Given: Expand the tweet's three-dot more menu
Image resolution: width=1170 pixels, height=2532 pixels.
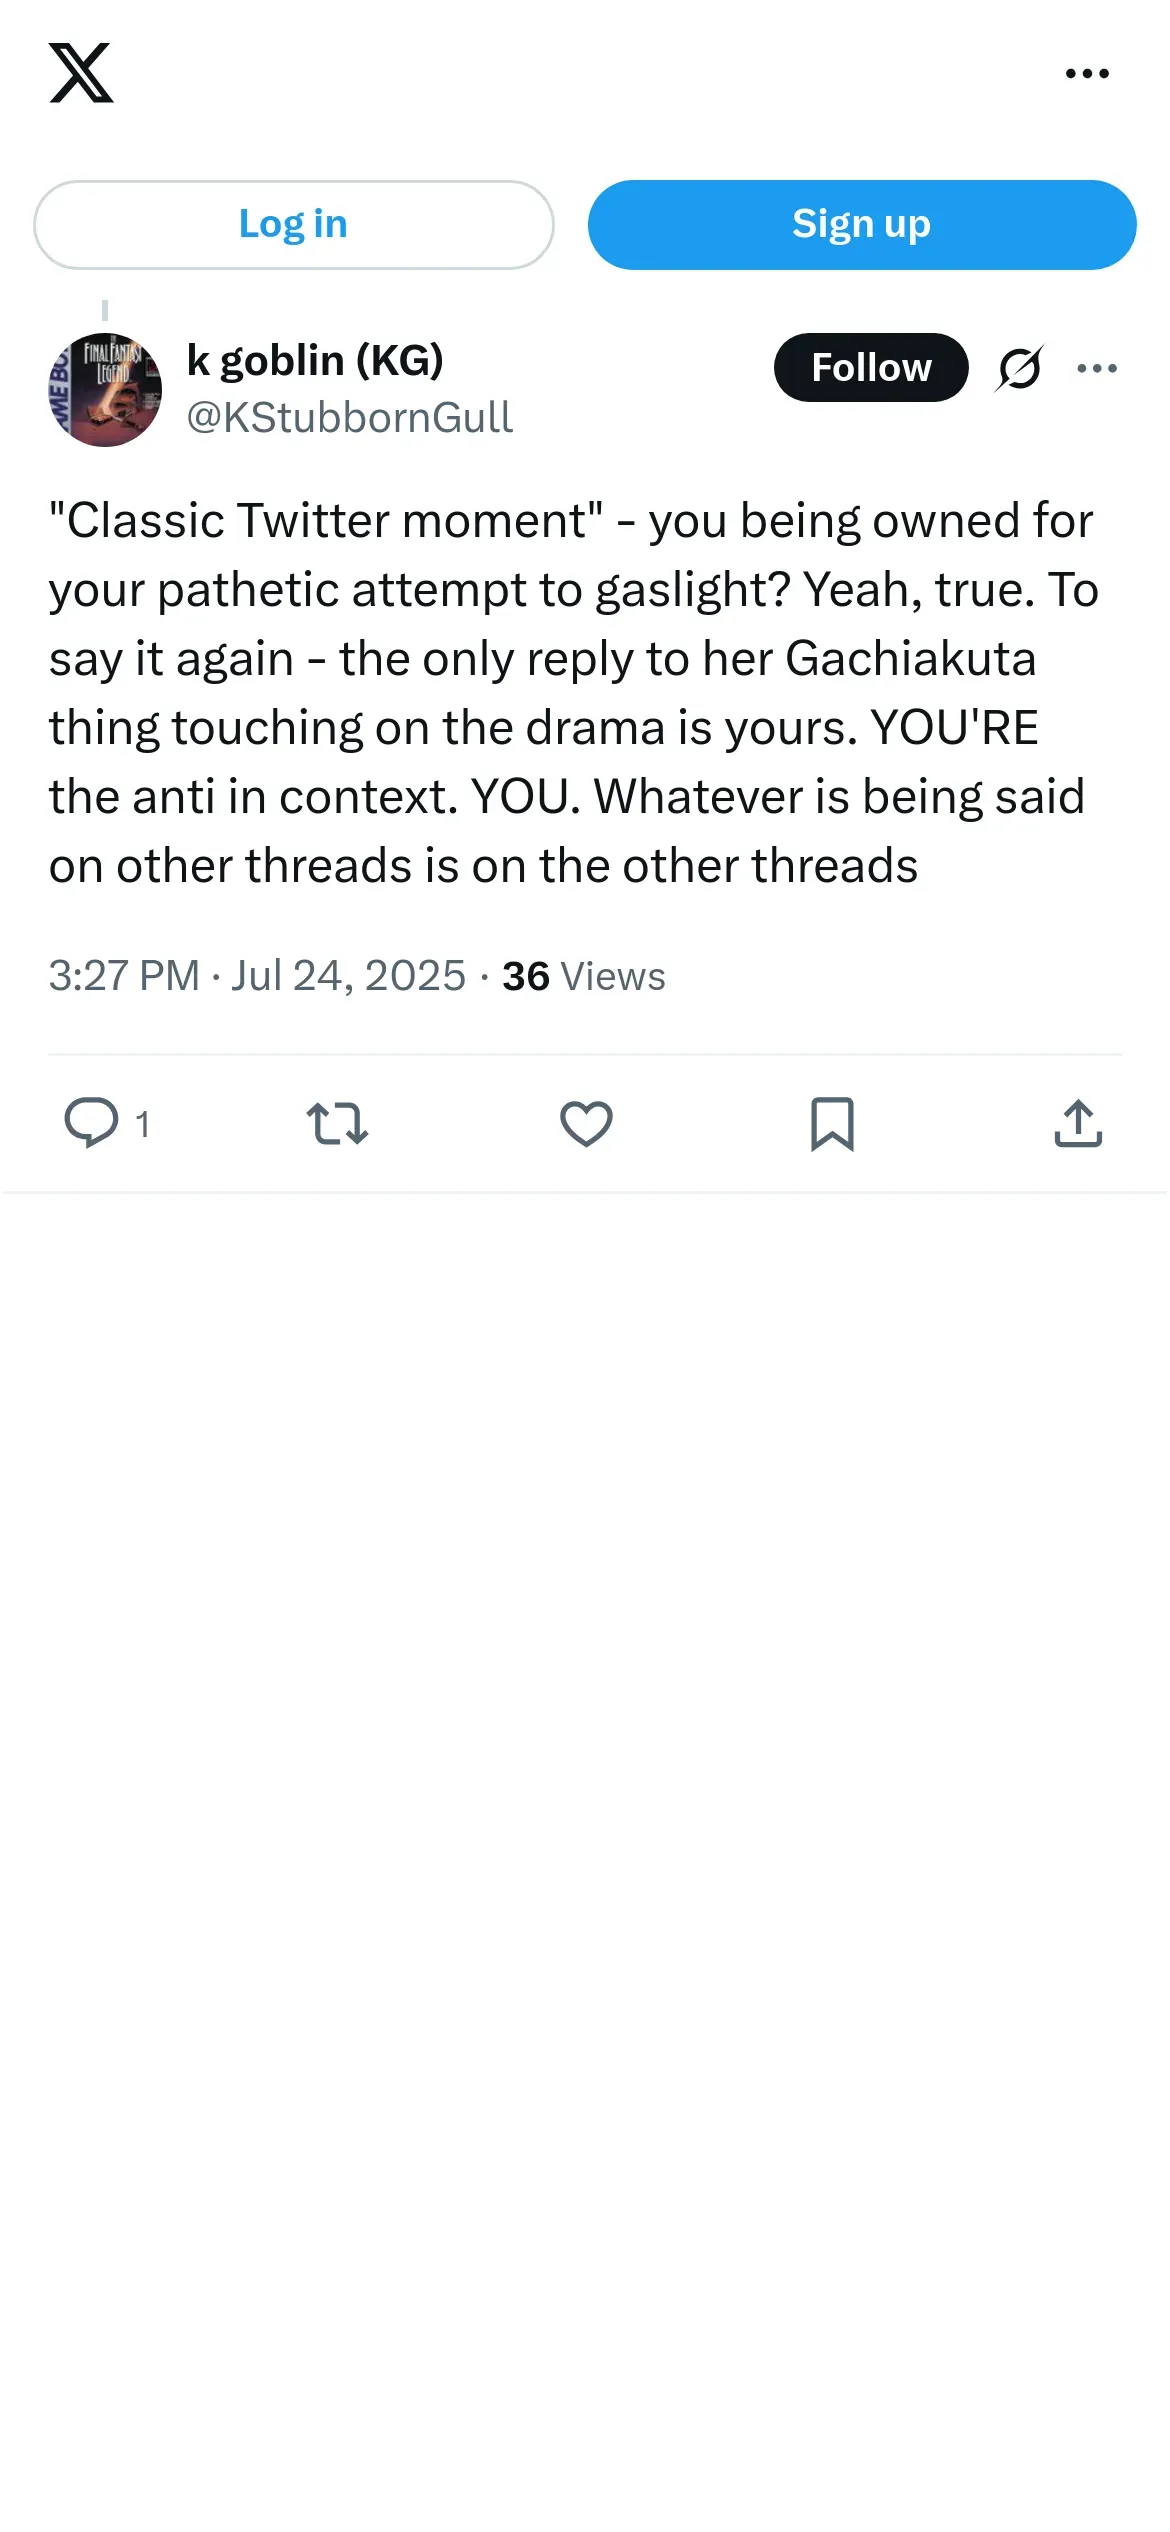Looking at the screenshot, I should point(1097,368).
